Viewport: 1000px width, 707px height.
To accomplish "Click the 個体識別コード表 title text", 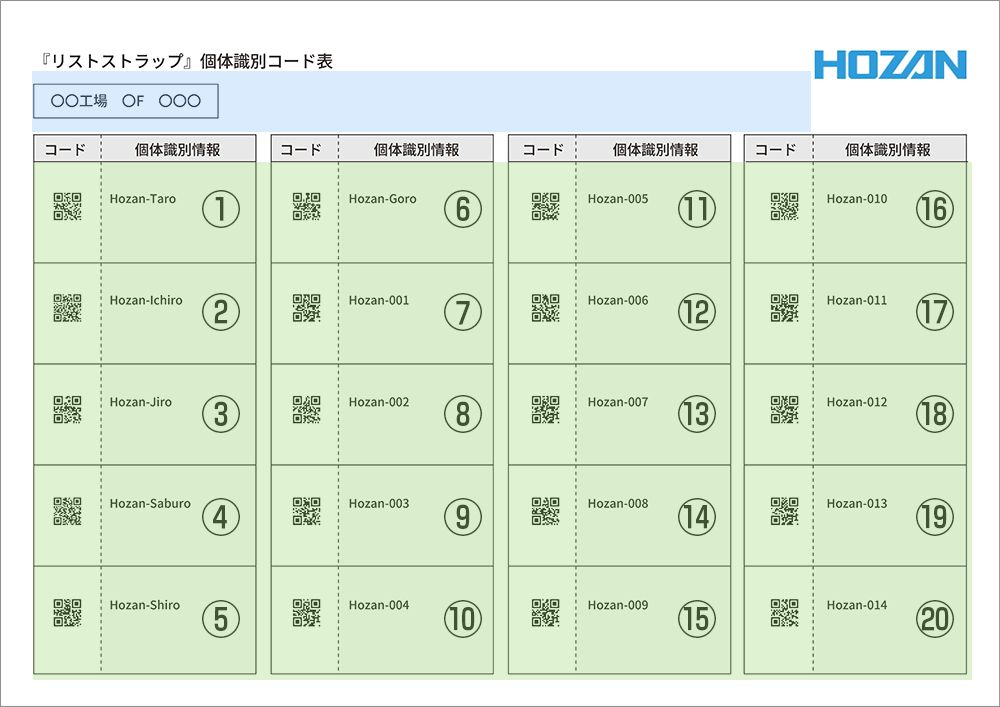I will (x=183, y=61).
